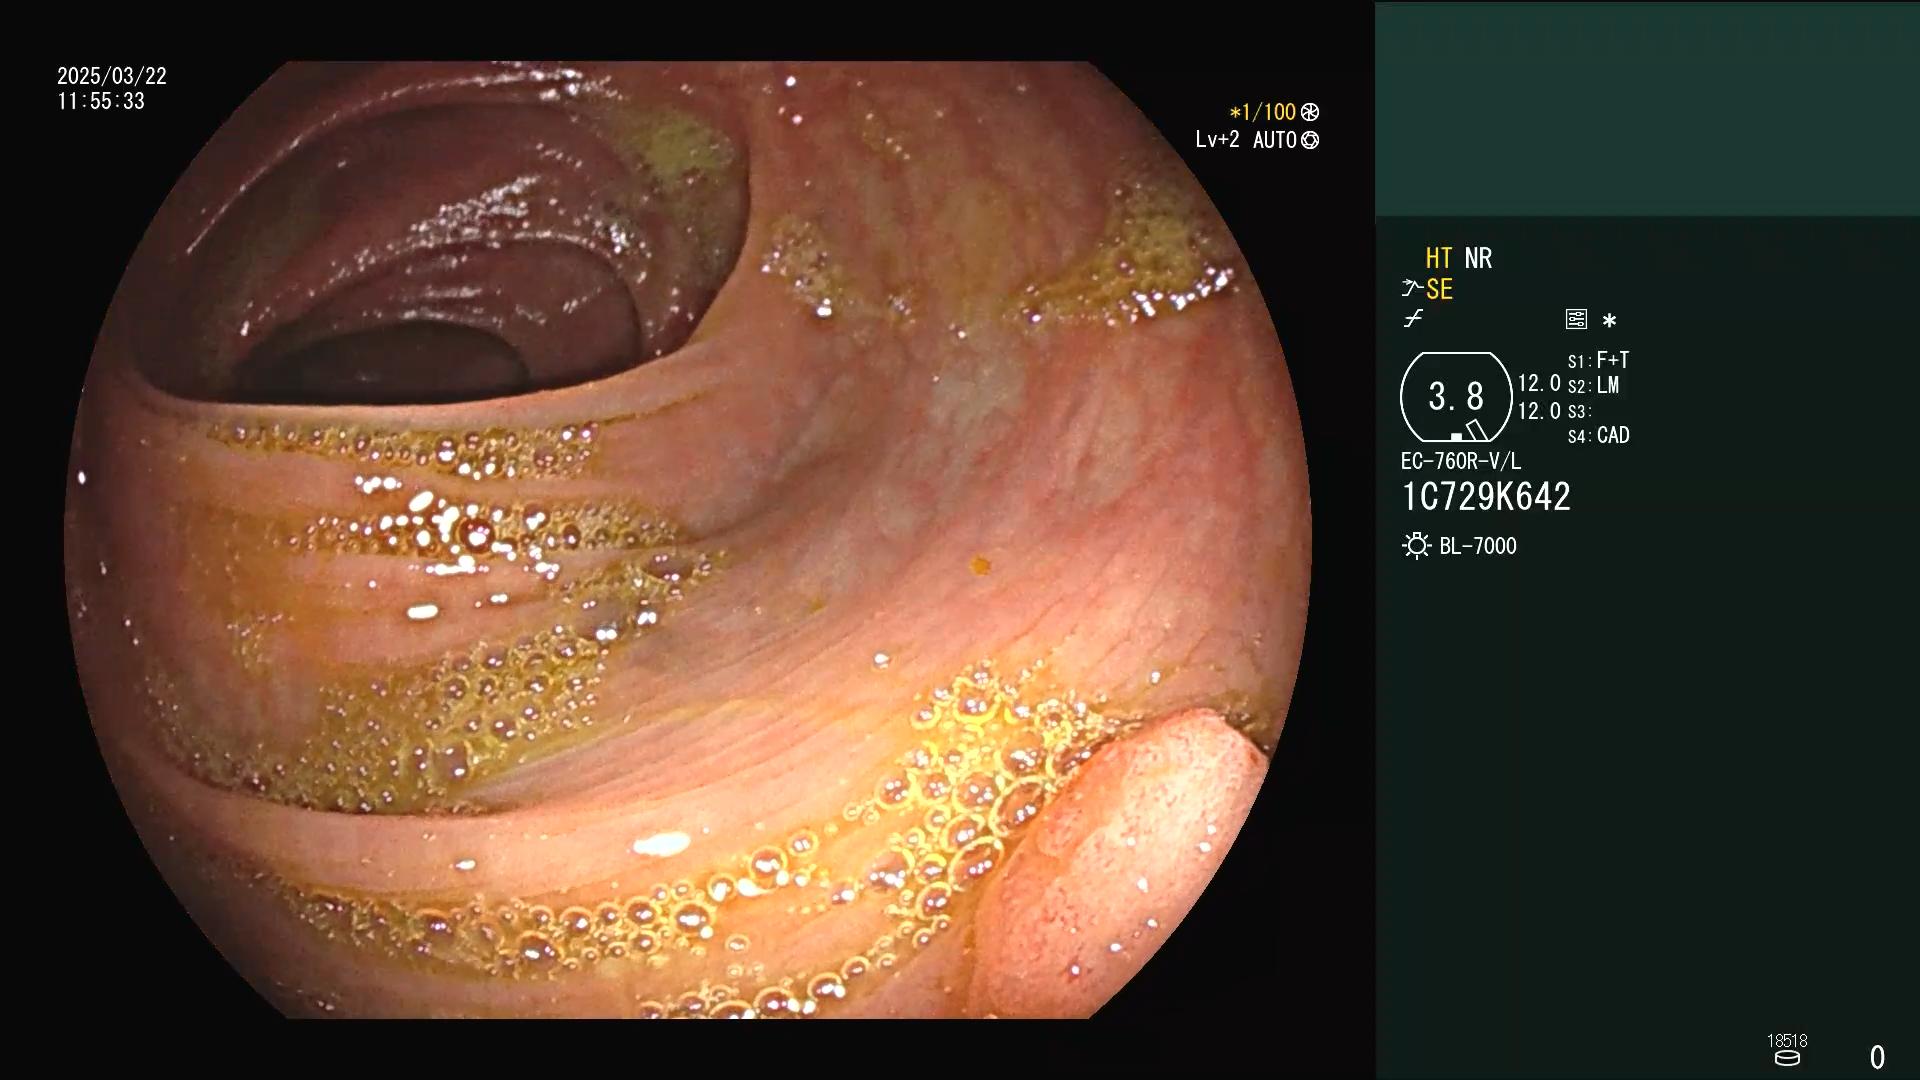Click the shutter value *1/100
Viewport: 1920px width, 1080px height.
click(1262, 112)
